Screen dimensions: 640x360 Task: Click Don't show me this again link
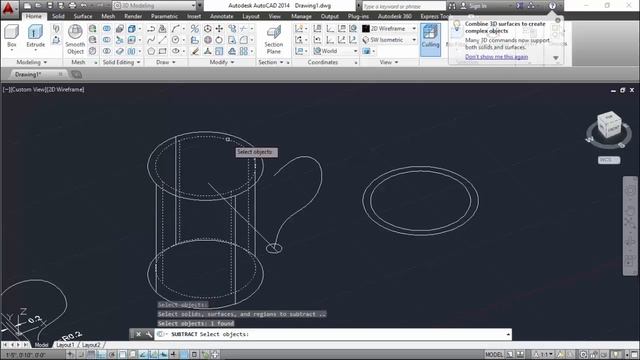click(x=496, y=57)
